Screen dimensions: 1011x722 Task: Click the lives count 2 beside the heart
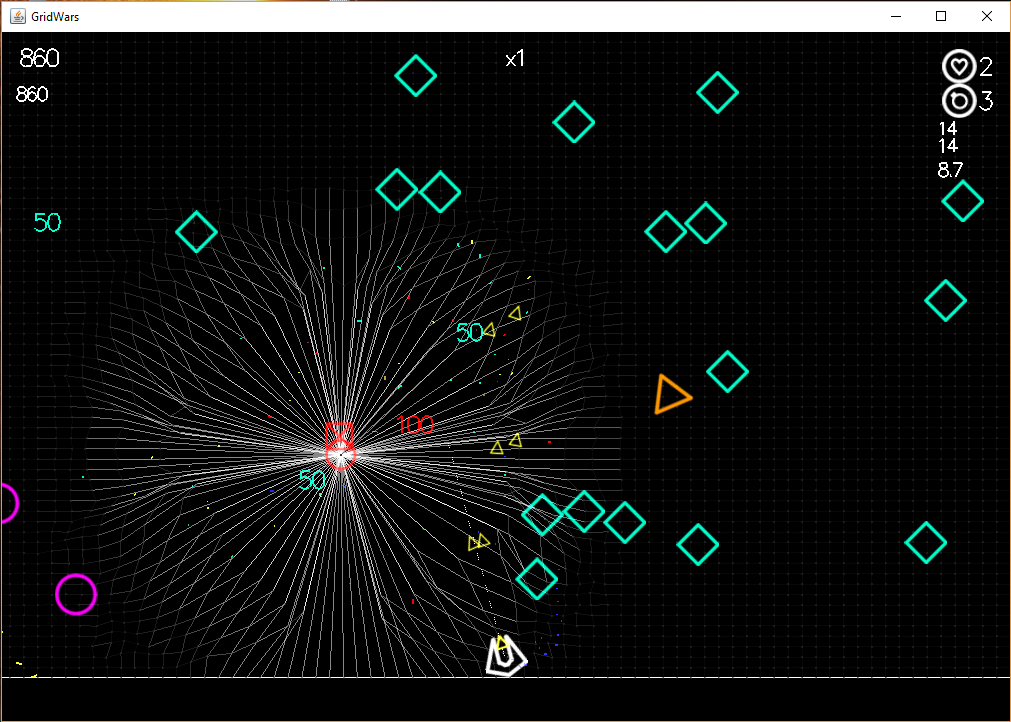click(x=986, y=67)
